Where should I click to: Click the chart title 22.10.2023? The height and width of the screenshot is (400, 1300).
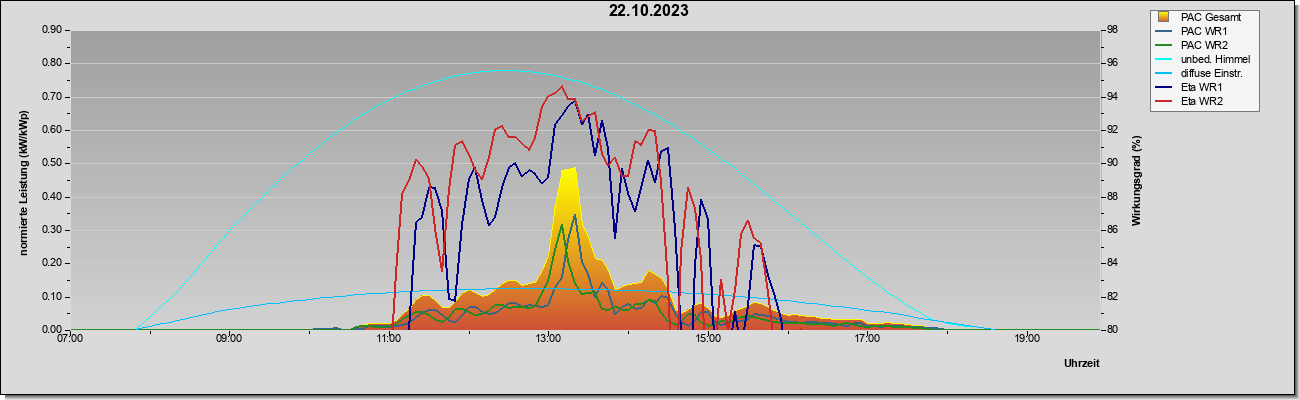tap(649, 11)
